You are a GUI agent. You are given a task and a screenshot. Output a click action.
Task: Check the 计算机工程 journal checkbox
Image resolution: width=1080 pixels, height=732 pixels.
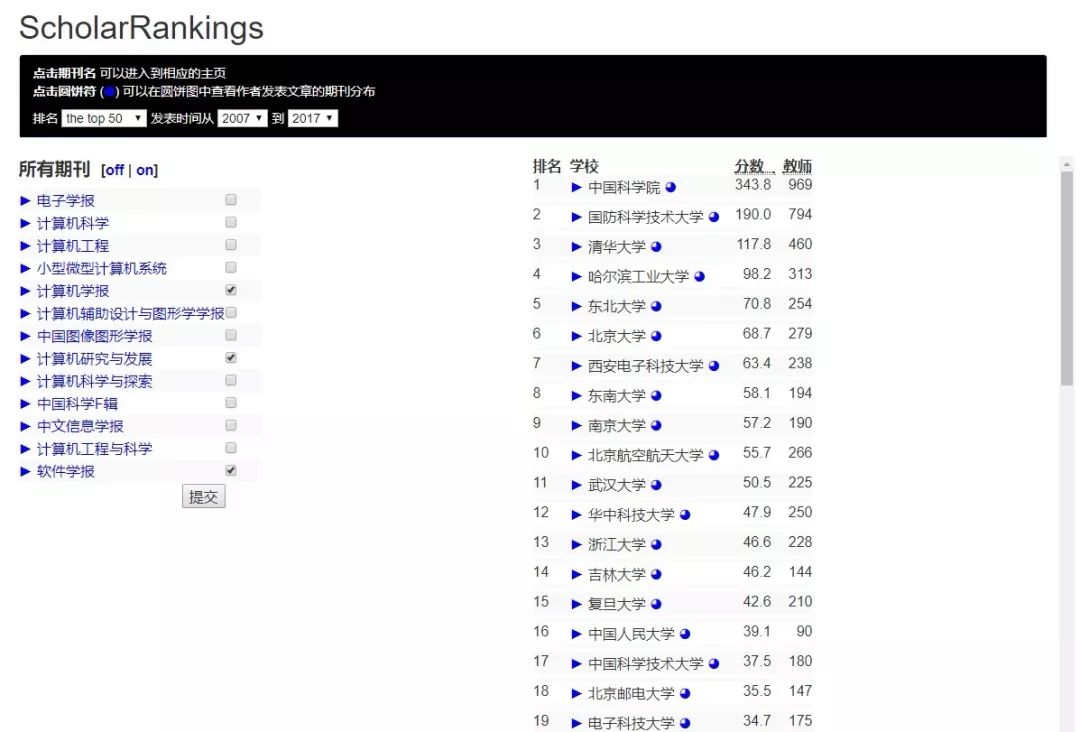(231, 244)
